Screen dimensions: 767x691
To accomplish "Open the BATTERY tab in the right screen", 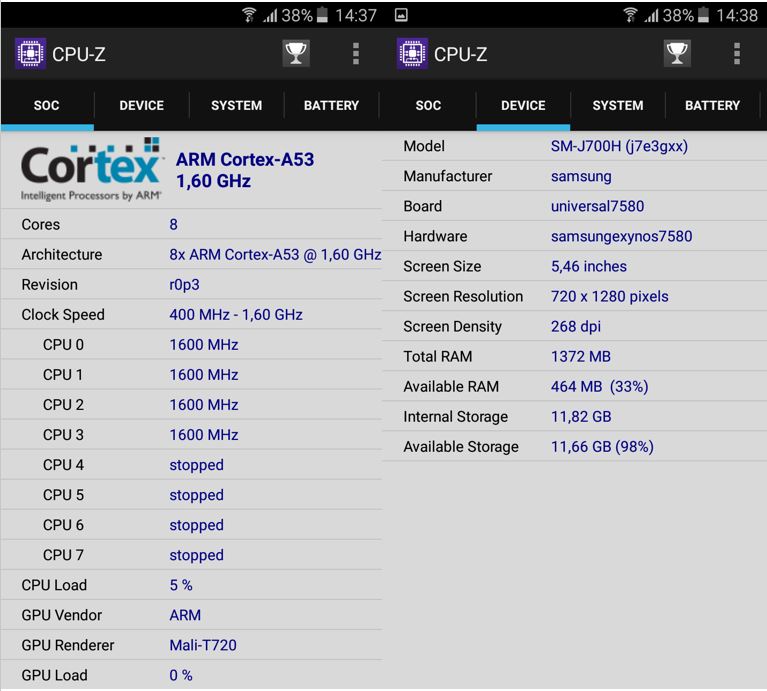I will [713, 105].
